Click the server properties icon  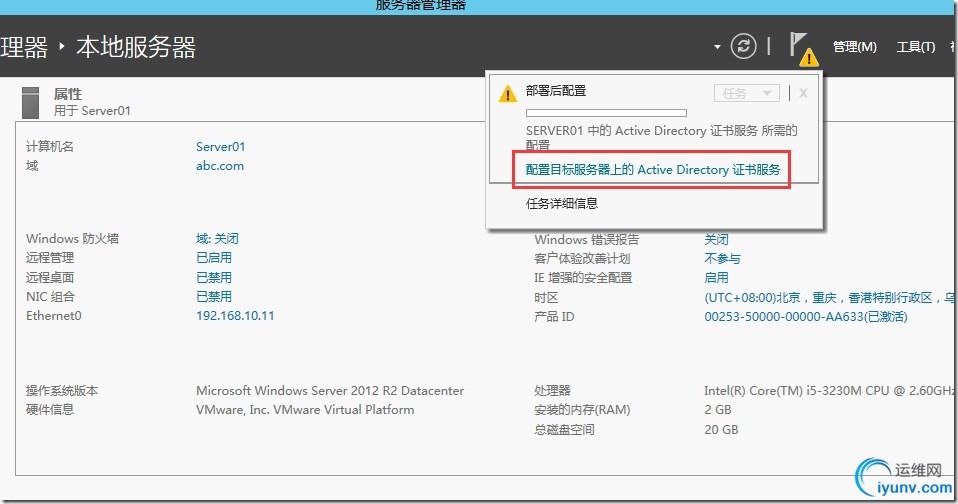click(x=30, y=102)
